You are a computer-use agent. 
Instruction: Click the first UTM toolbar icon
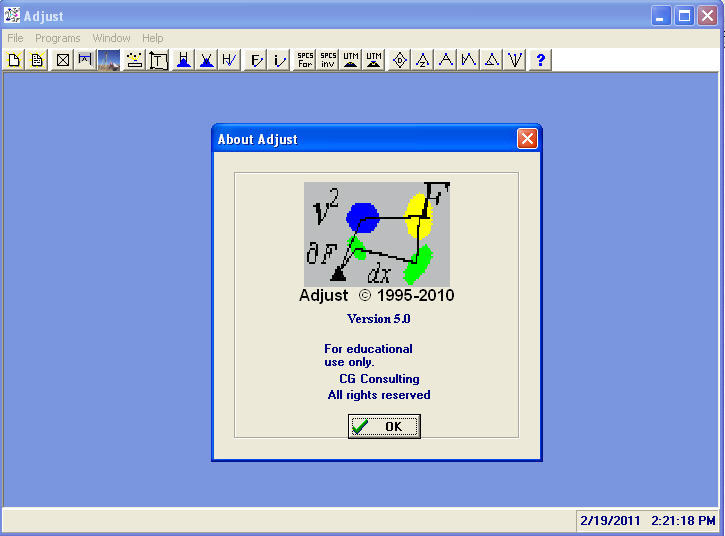(351, 60)
